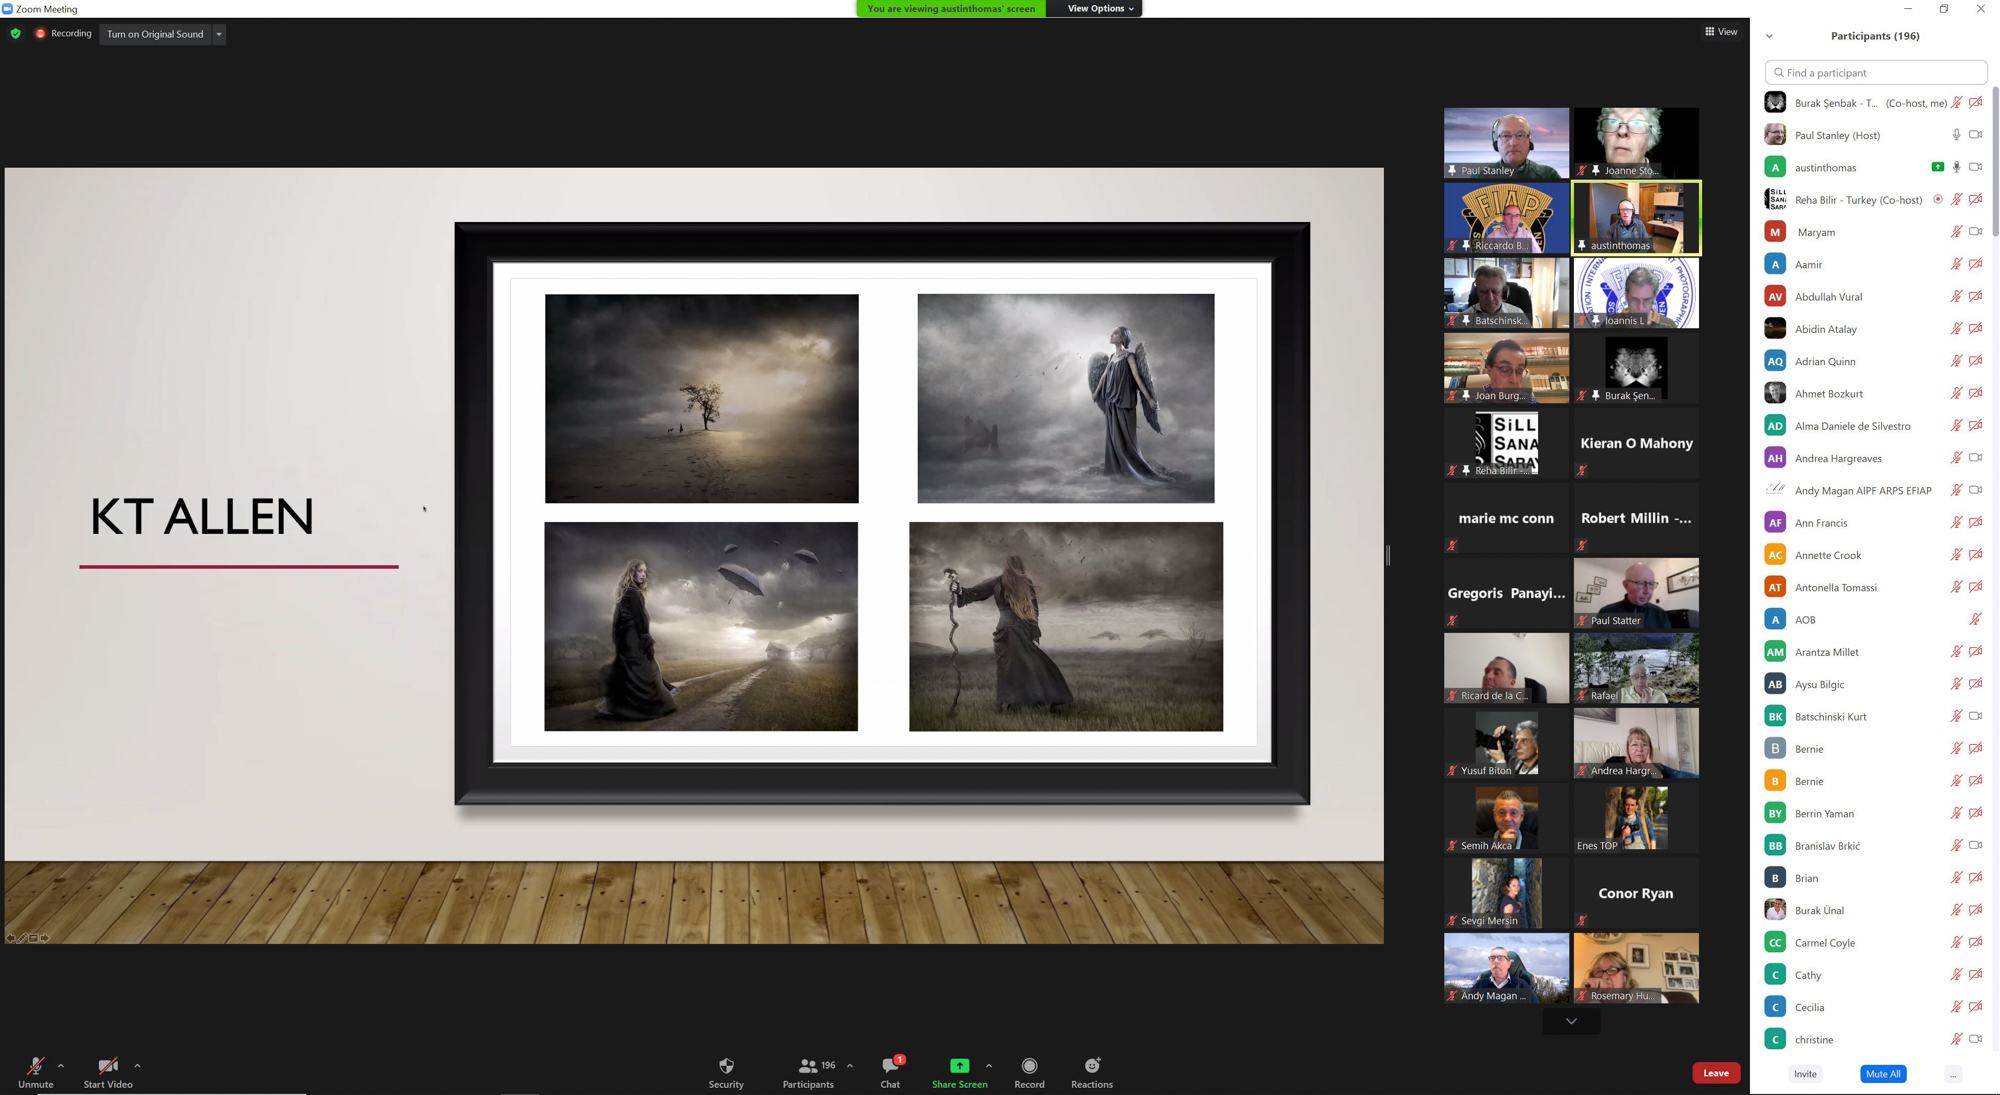Image resolution: width=2000 pixels, height=1095 pixels.
Task: Select participant row 'Antonella Tomassi'
Action: 1874,587
